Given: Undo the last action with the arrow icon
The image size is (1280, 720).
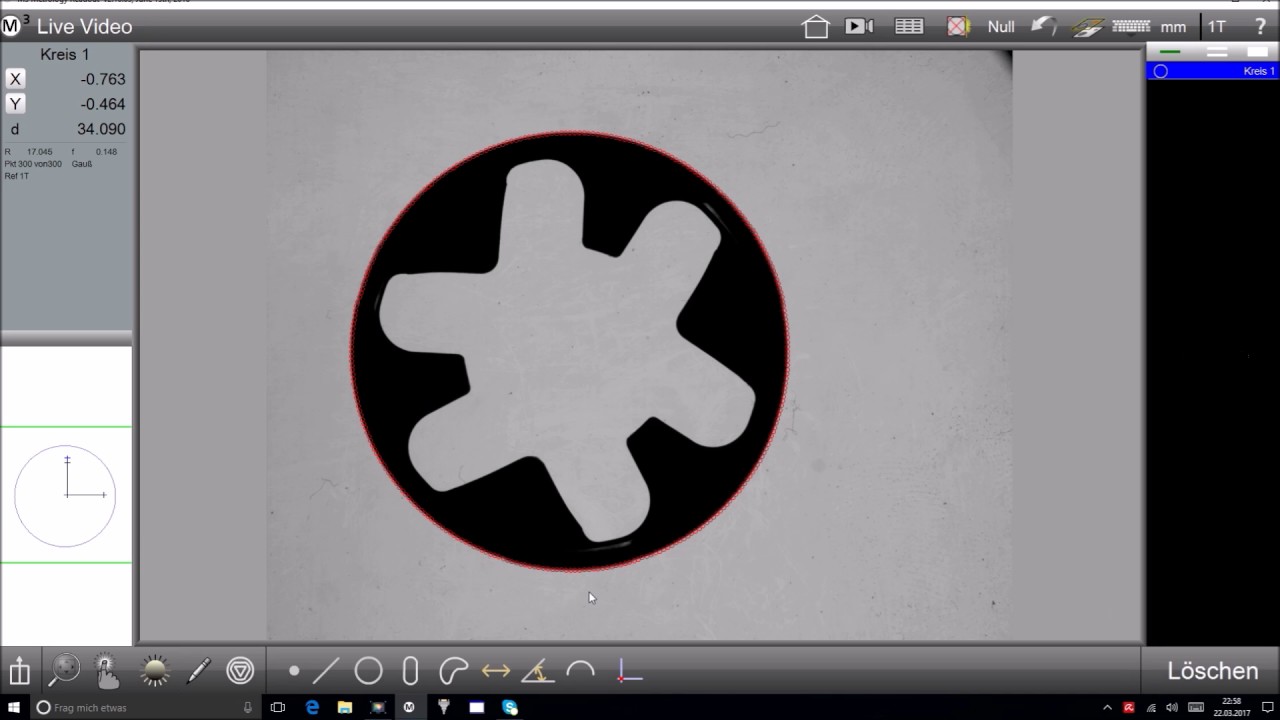Looking at the screenshot, I should point(1043,27).
